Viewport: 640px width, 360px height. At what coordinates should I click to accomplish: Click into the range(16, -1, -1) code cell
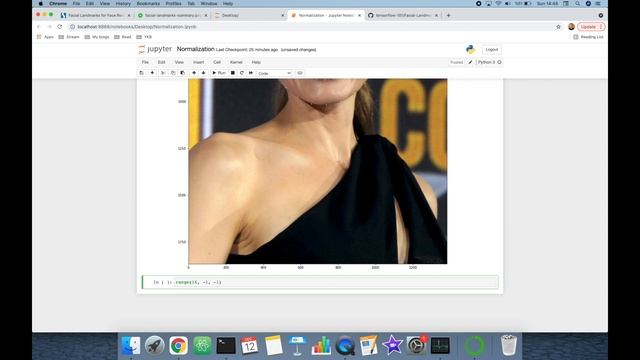point(336,282)
